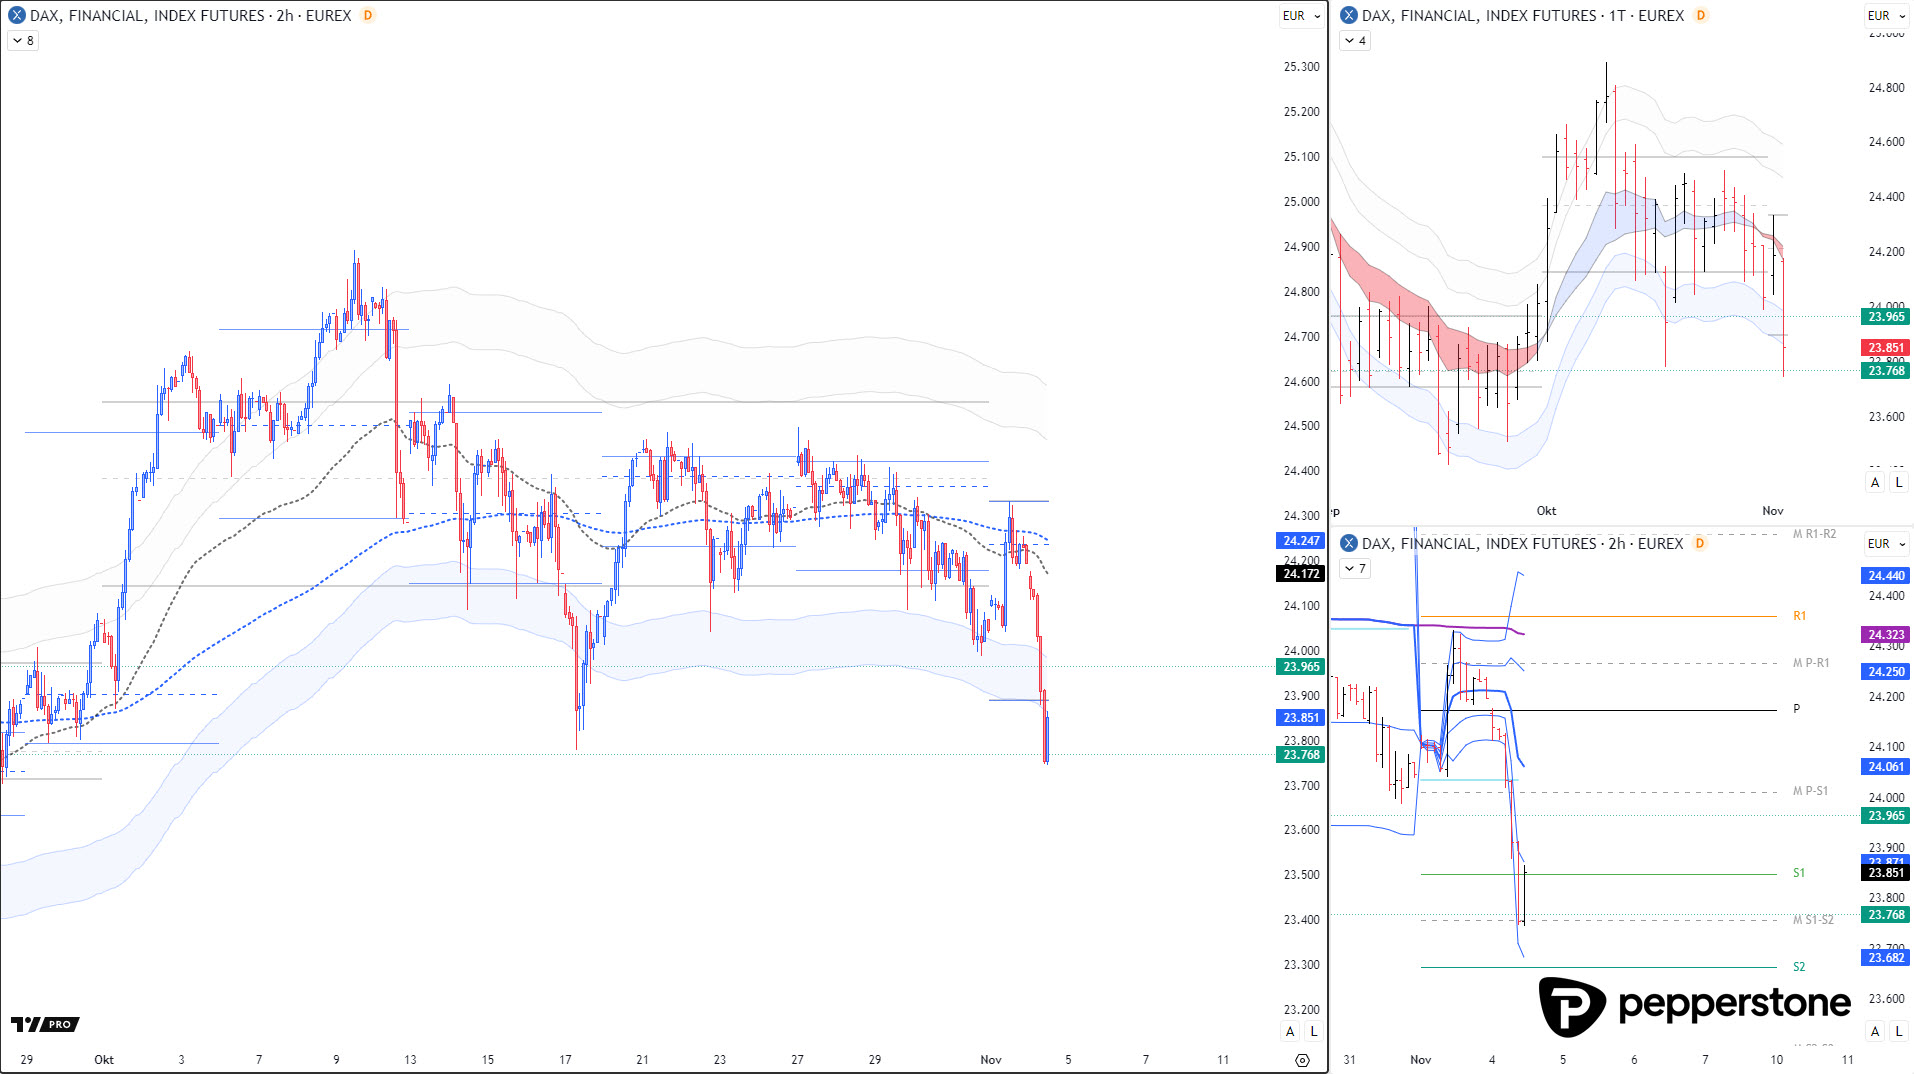Click the 27 date on the main time axis
Image resolution: width=1914 pixels, height=1074 pixels.
click(x=797, y=1060)
